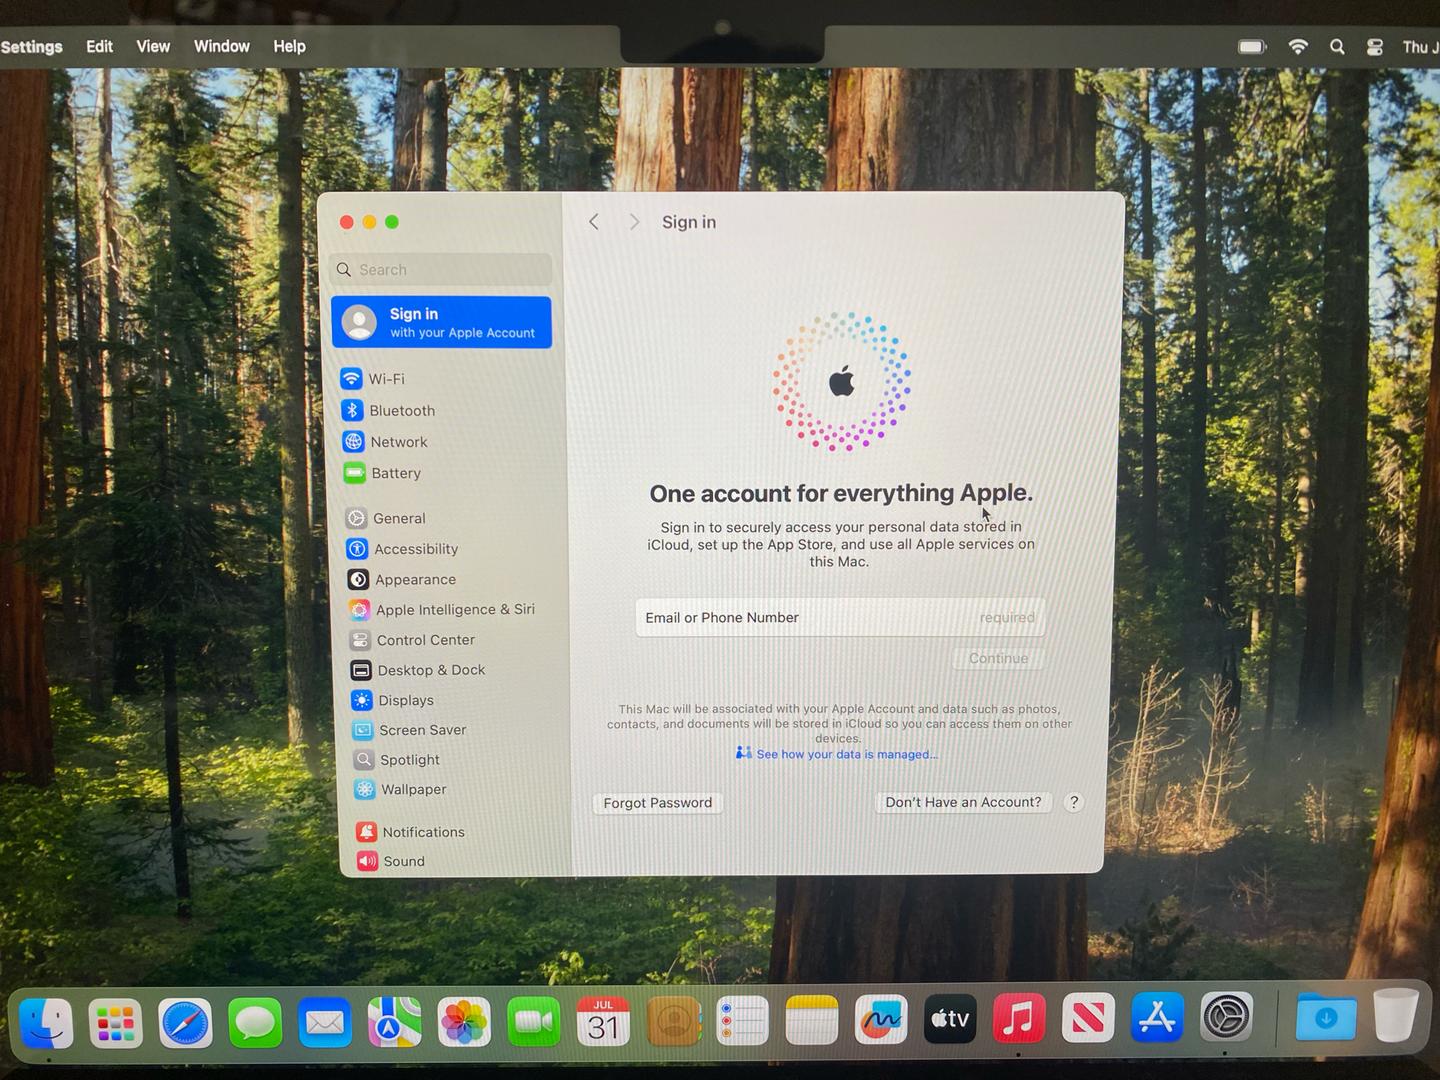Screen dimensions: 1440x1080
Task: Open Apple TV from the Dock
Action: point(950,1019)
